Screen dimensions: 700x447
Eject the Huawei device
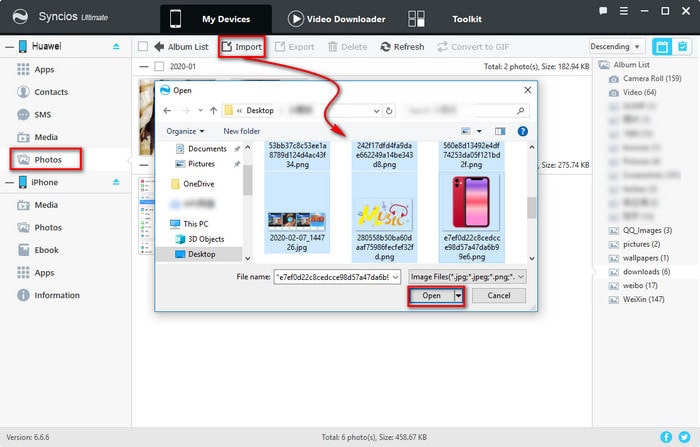pos(116,46)
